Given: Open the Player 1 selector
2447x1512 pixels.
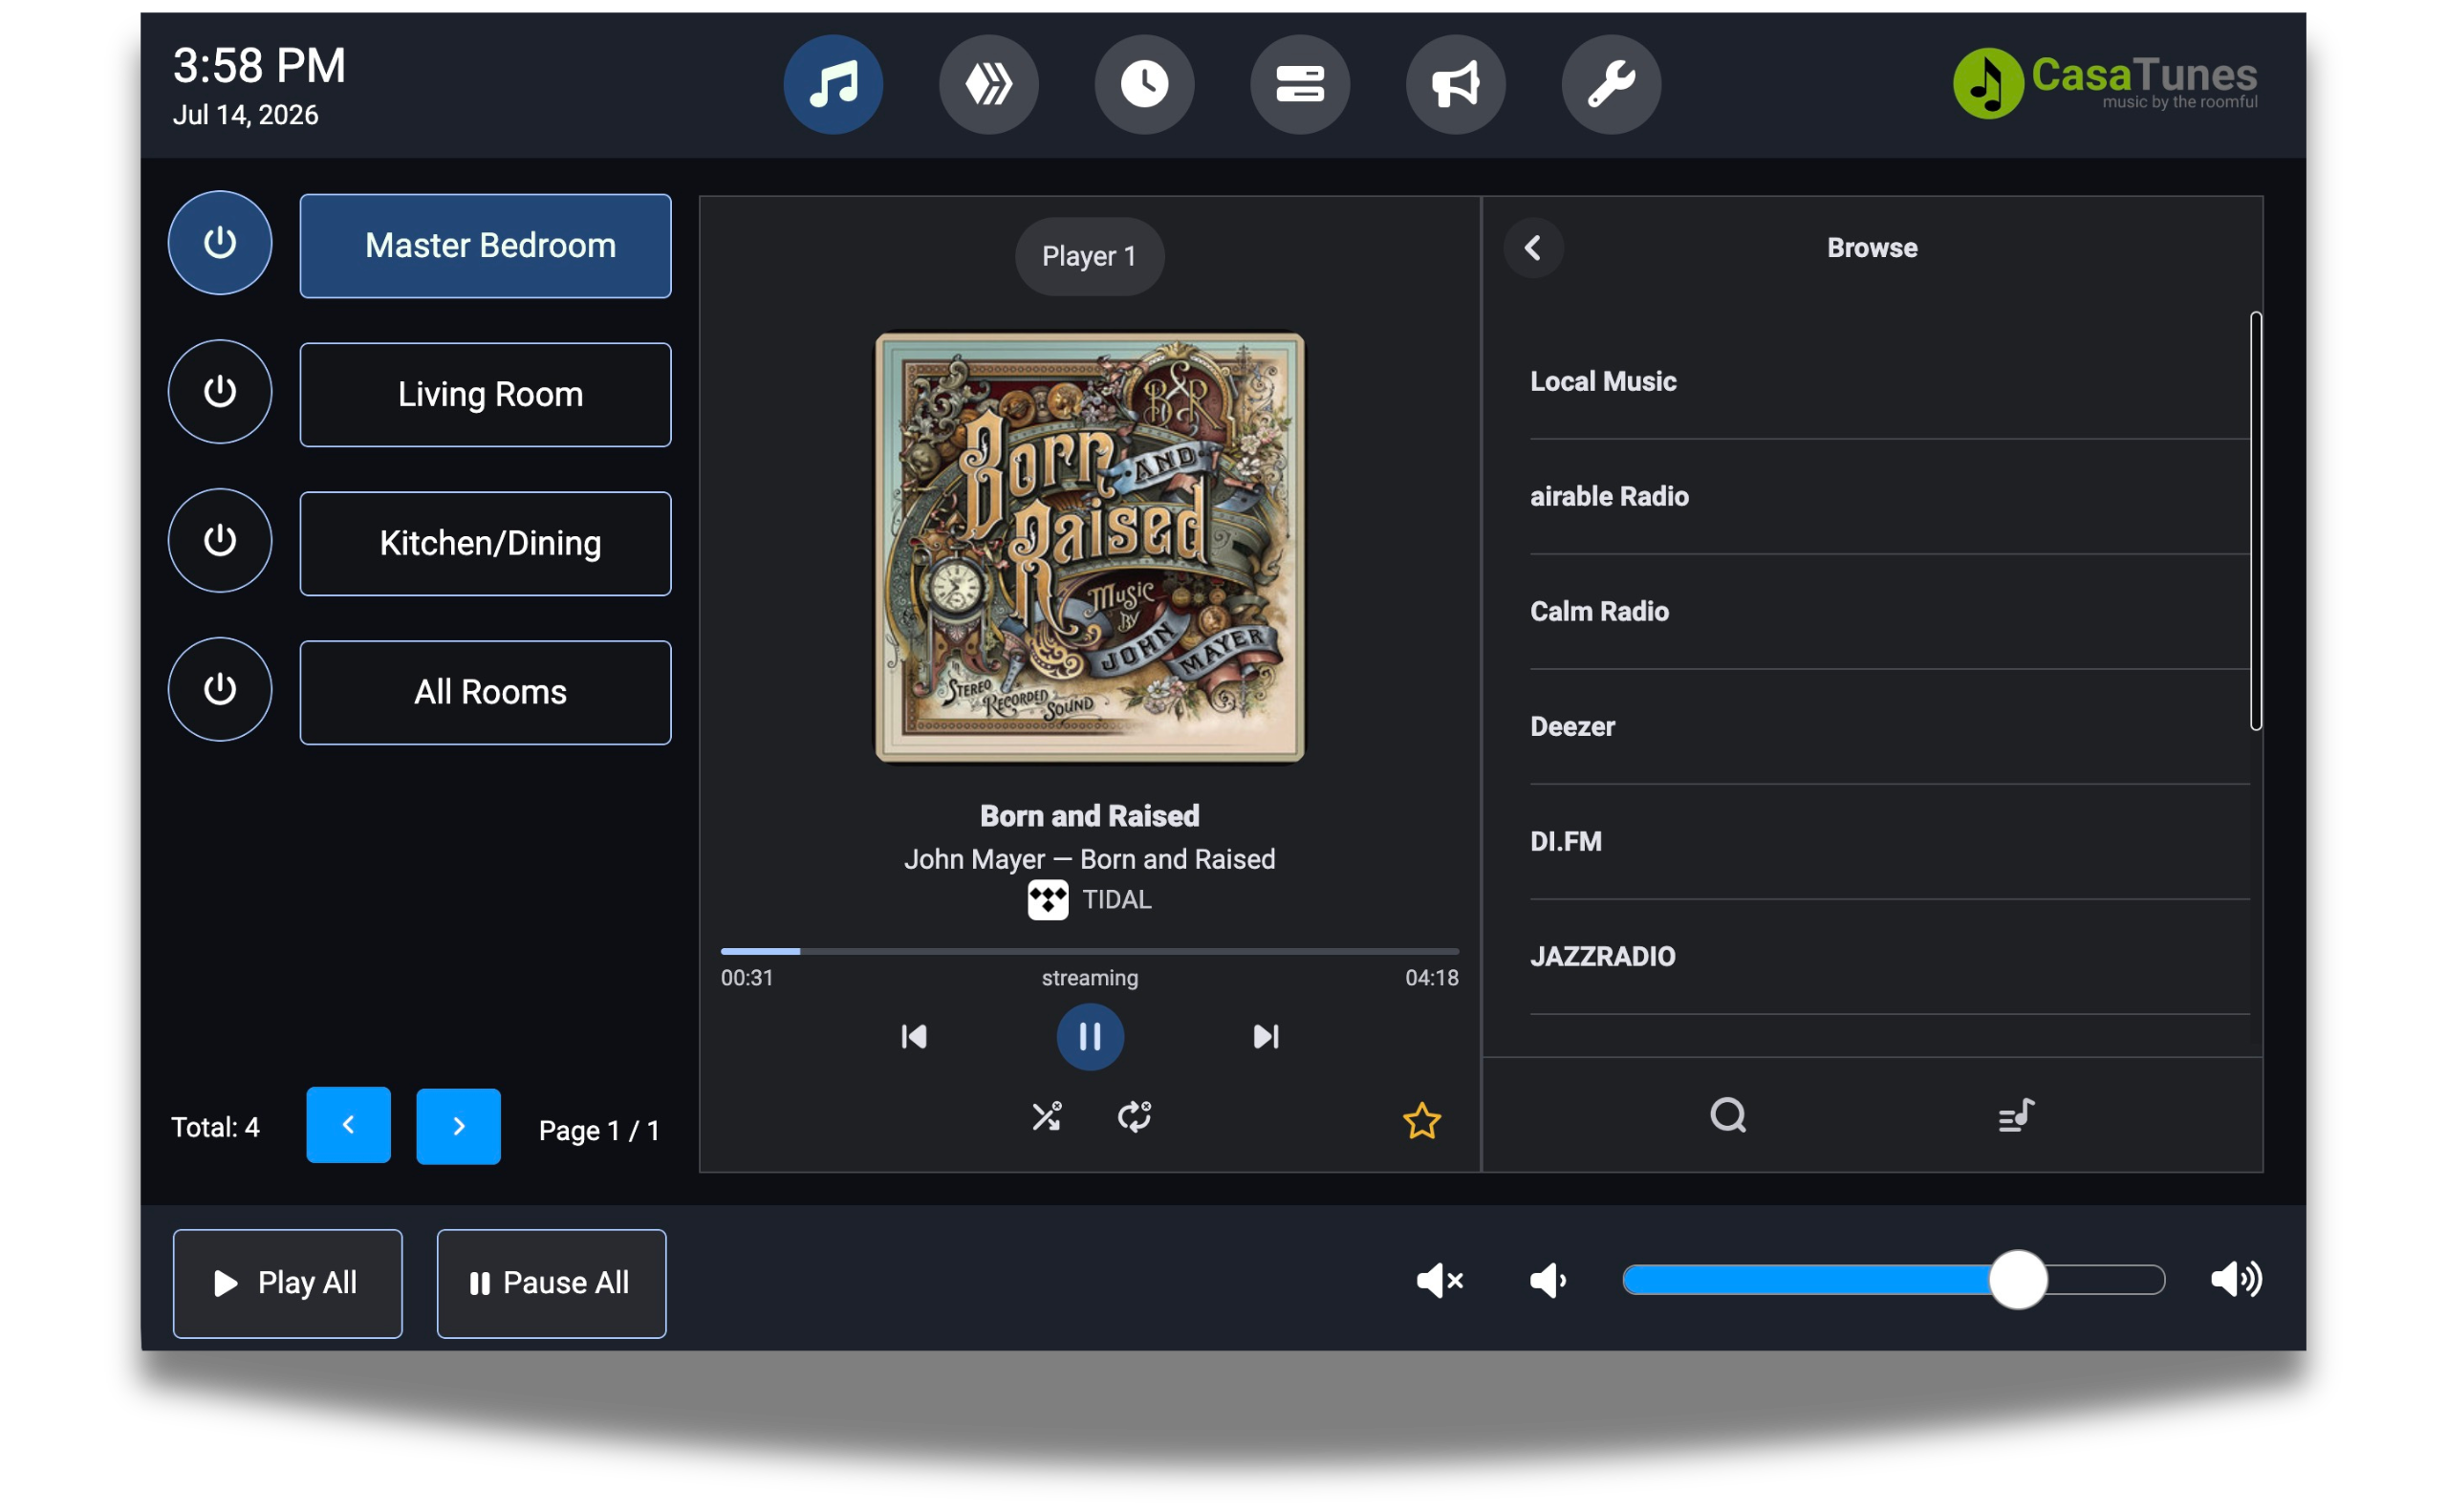Looking at the screenshot, I should tap(1090, 257).
